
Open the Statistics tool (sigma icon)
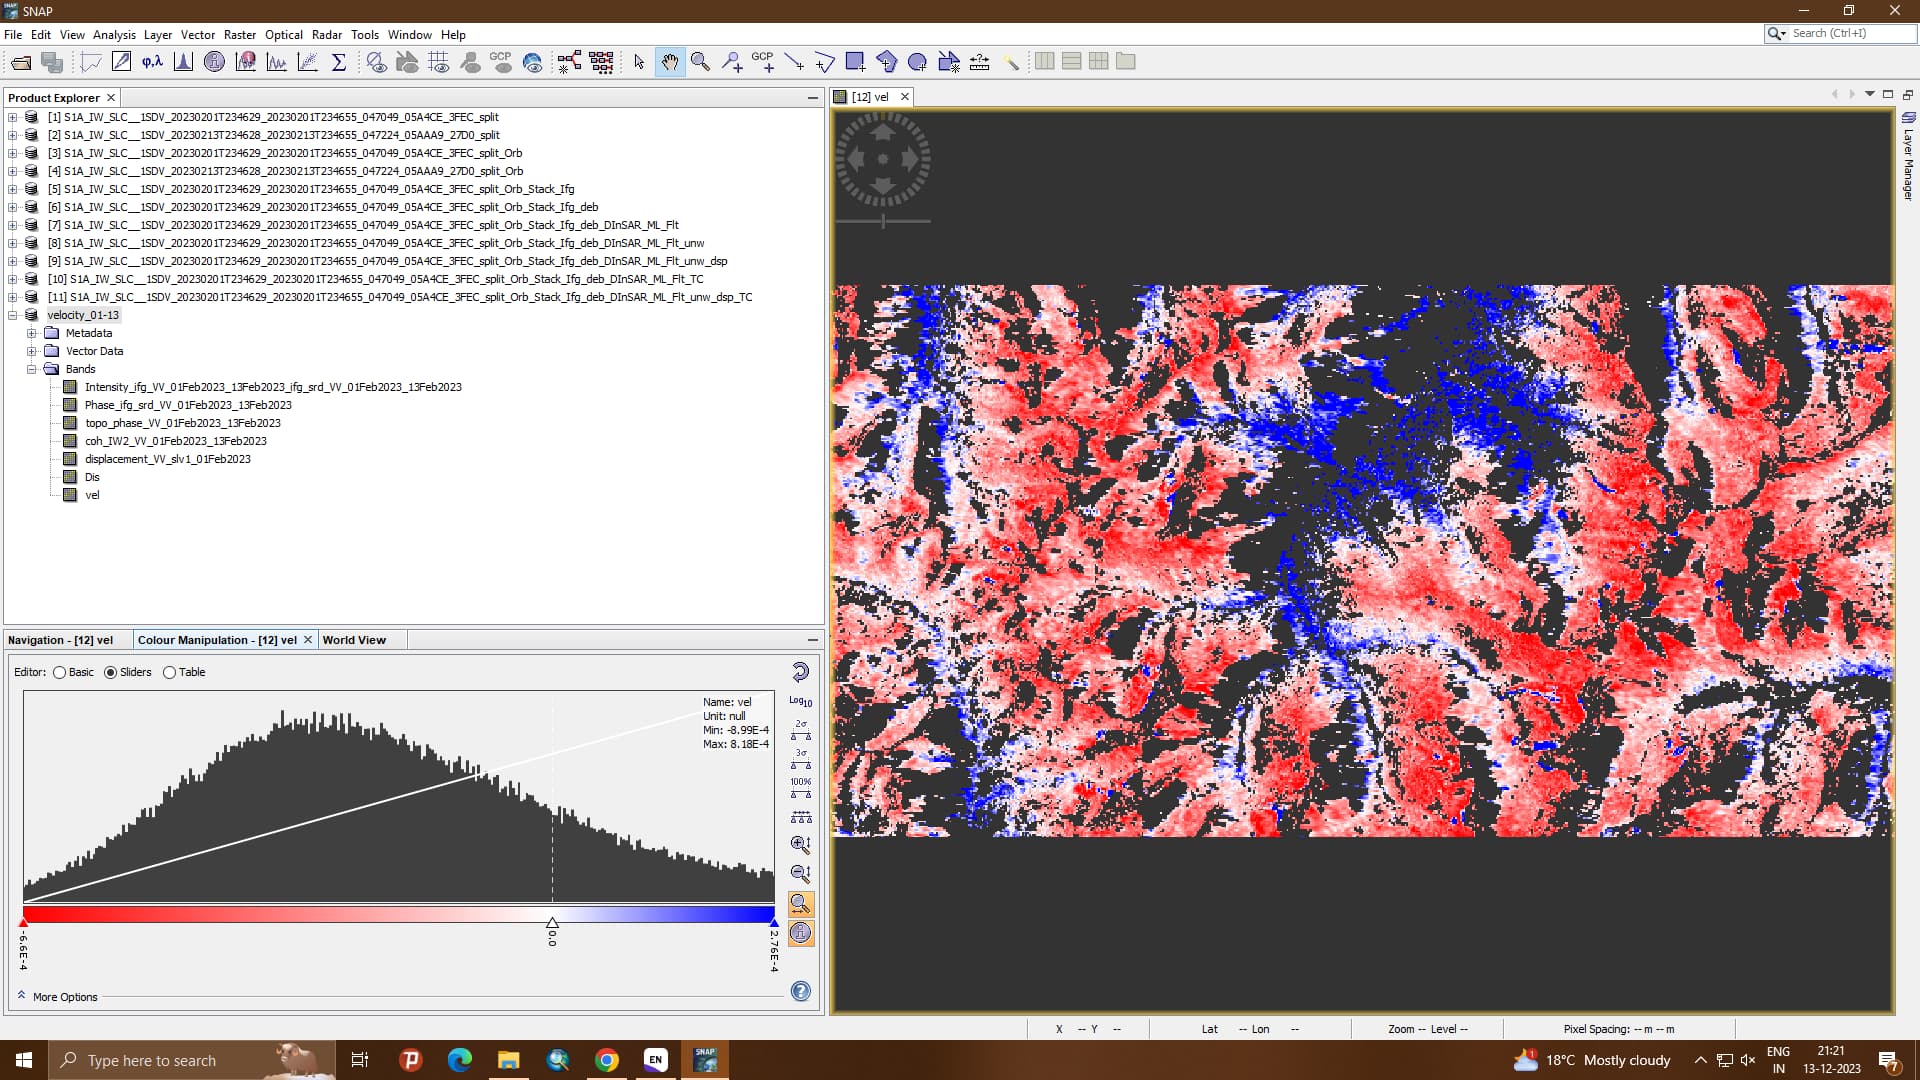(x=339, y=61)
